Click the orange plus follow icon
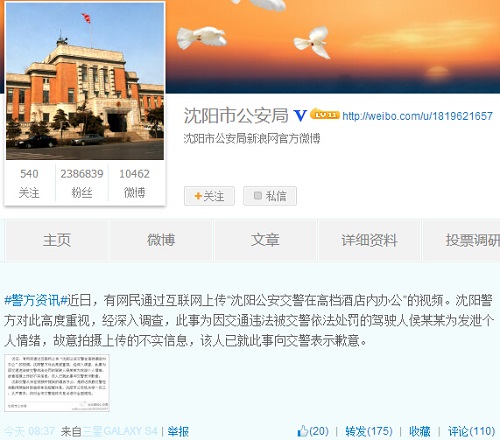 [x=198, y=196]
